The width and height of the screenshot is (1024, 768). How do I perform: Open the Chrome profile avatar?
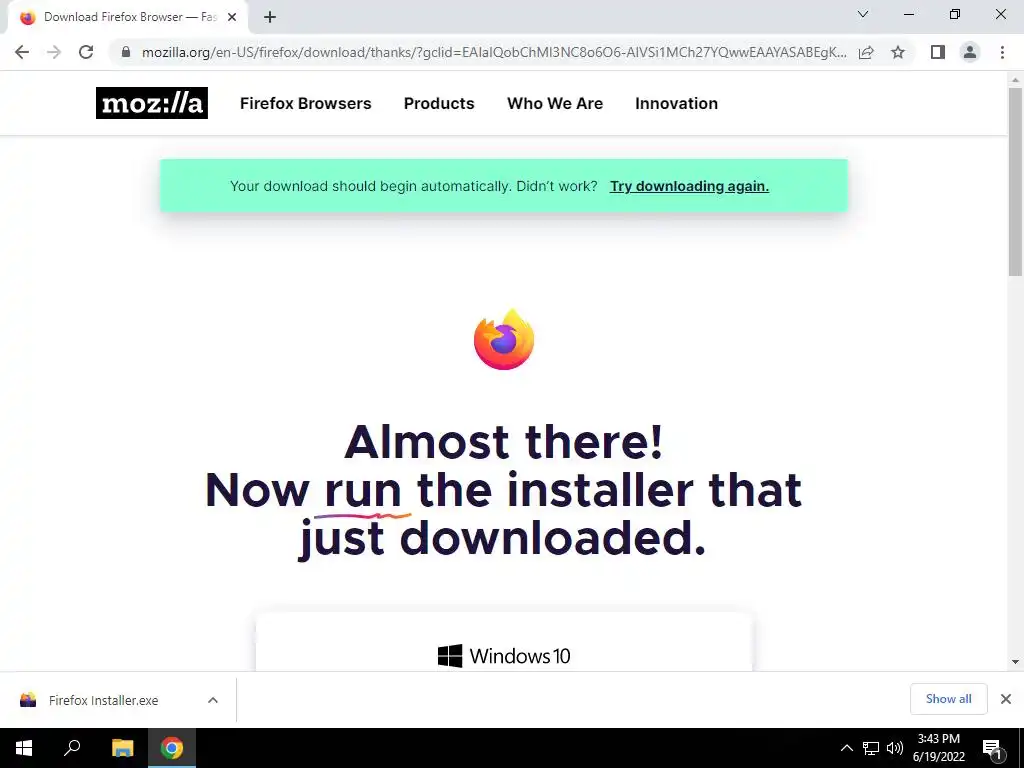tap(970, 52)
